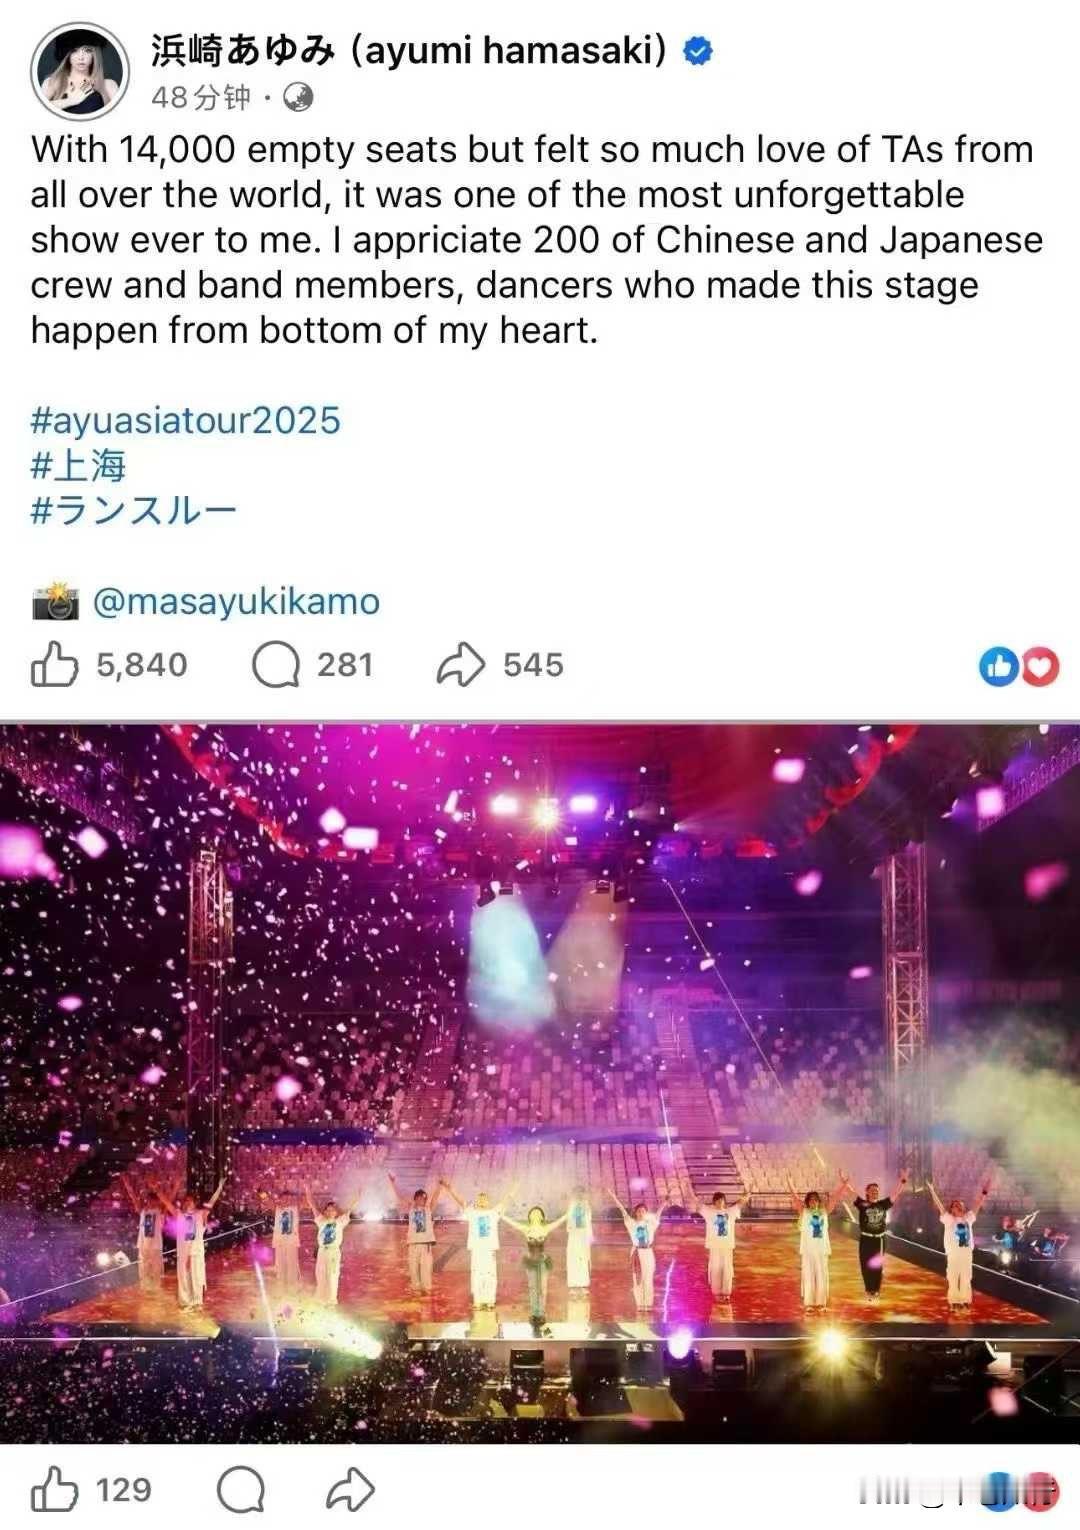Click the public globe audience icon
Screen dimensions: 1080x1530
298,97
